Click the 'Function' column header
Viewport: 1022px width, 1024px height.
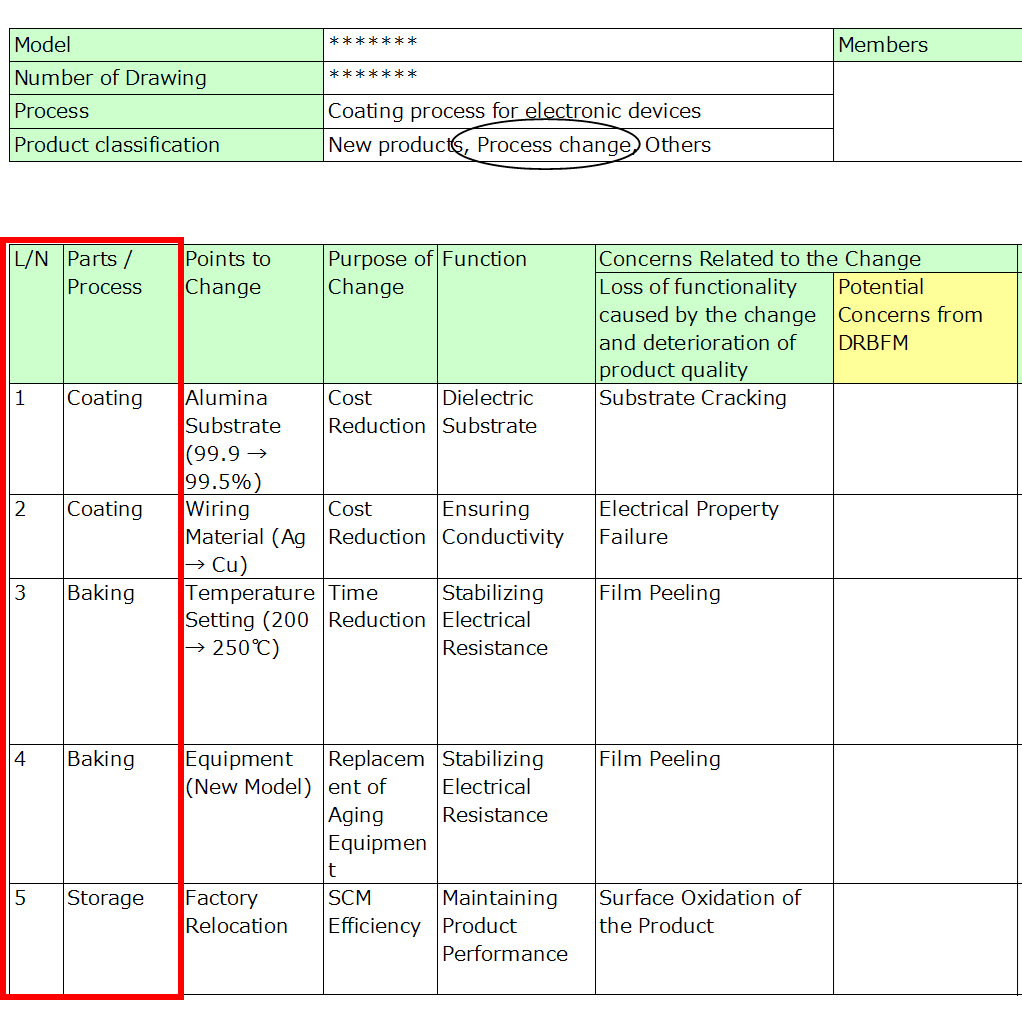coord(517,314)
